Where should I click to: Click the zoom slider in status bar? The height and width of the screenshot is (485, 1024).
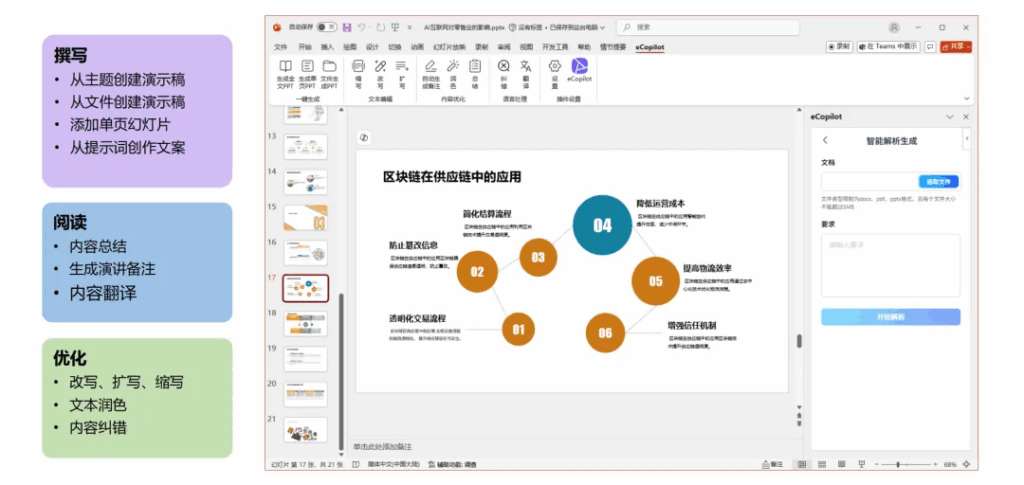900,464
